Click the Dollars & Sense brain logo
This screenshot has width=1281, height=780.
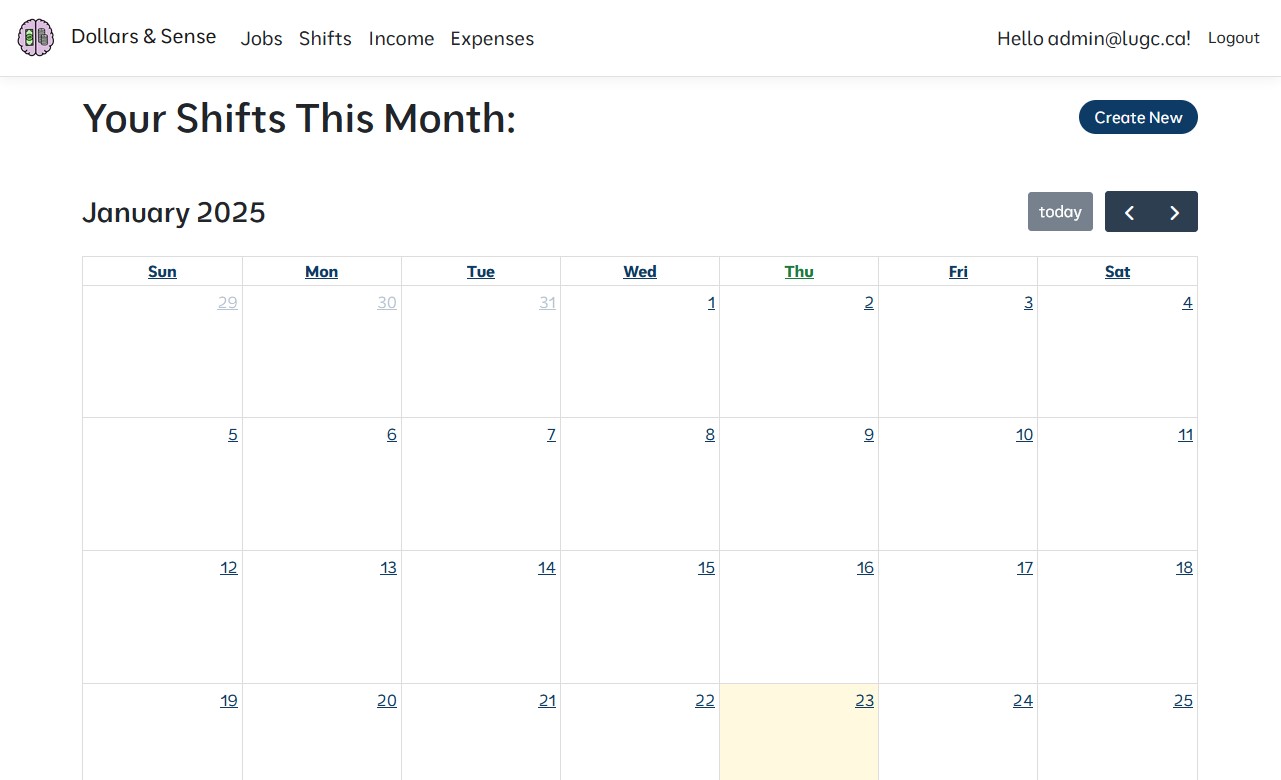[35, 37]
